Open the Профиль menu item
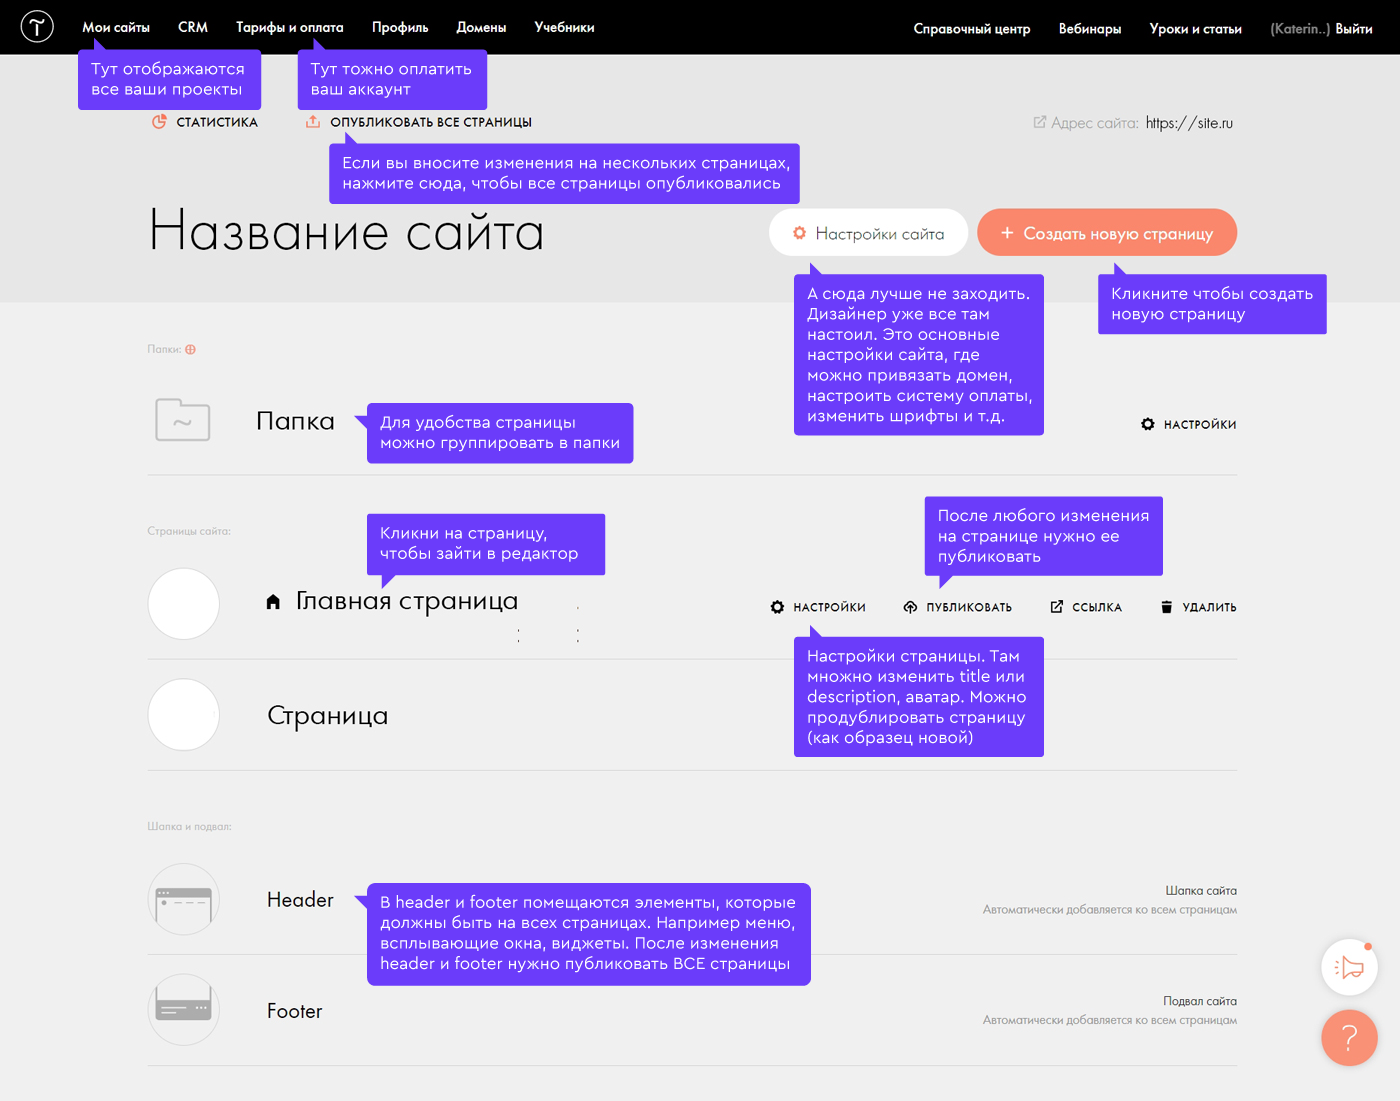1400x1101 pixels. [400, 28]
